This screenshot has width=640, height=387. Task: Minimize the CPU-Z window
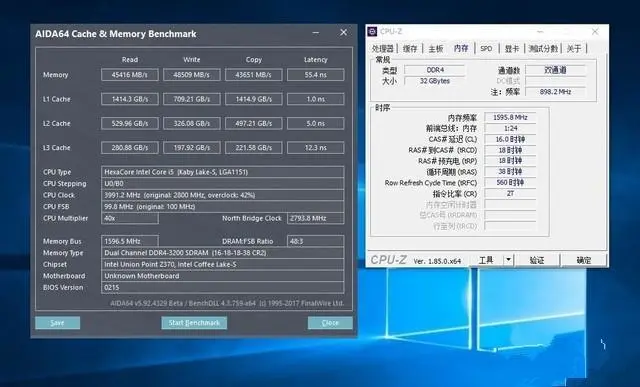coord(540,31)
